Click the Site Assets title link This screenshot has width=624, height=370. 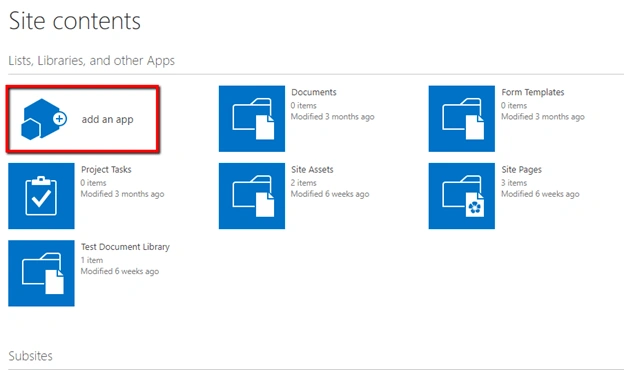pyautogui.click(x=312, y=169)
